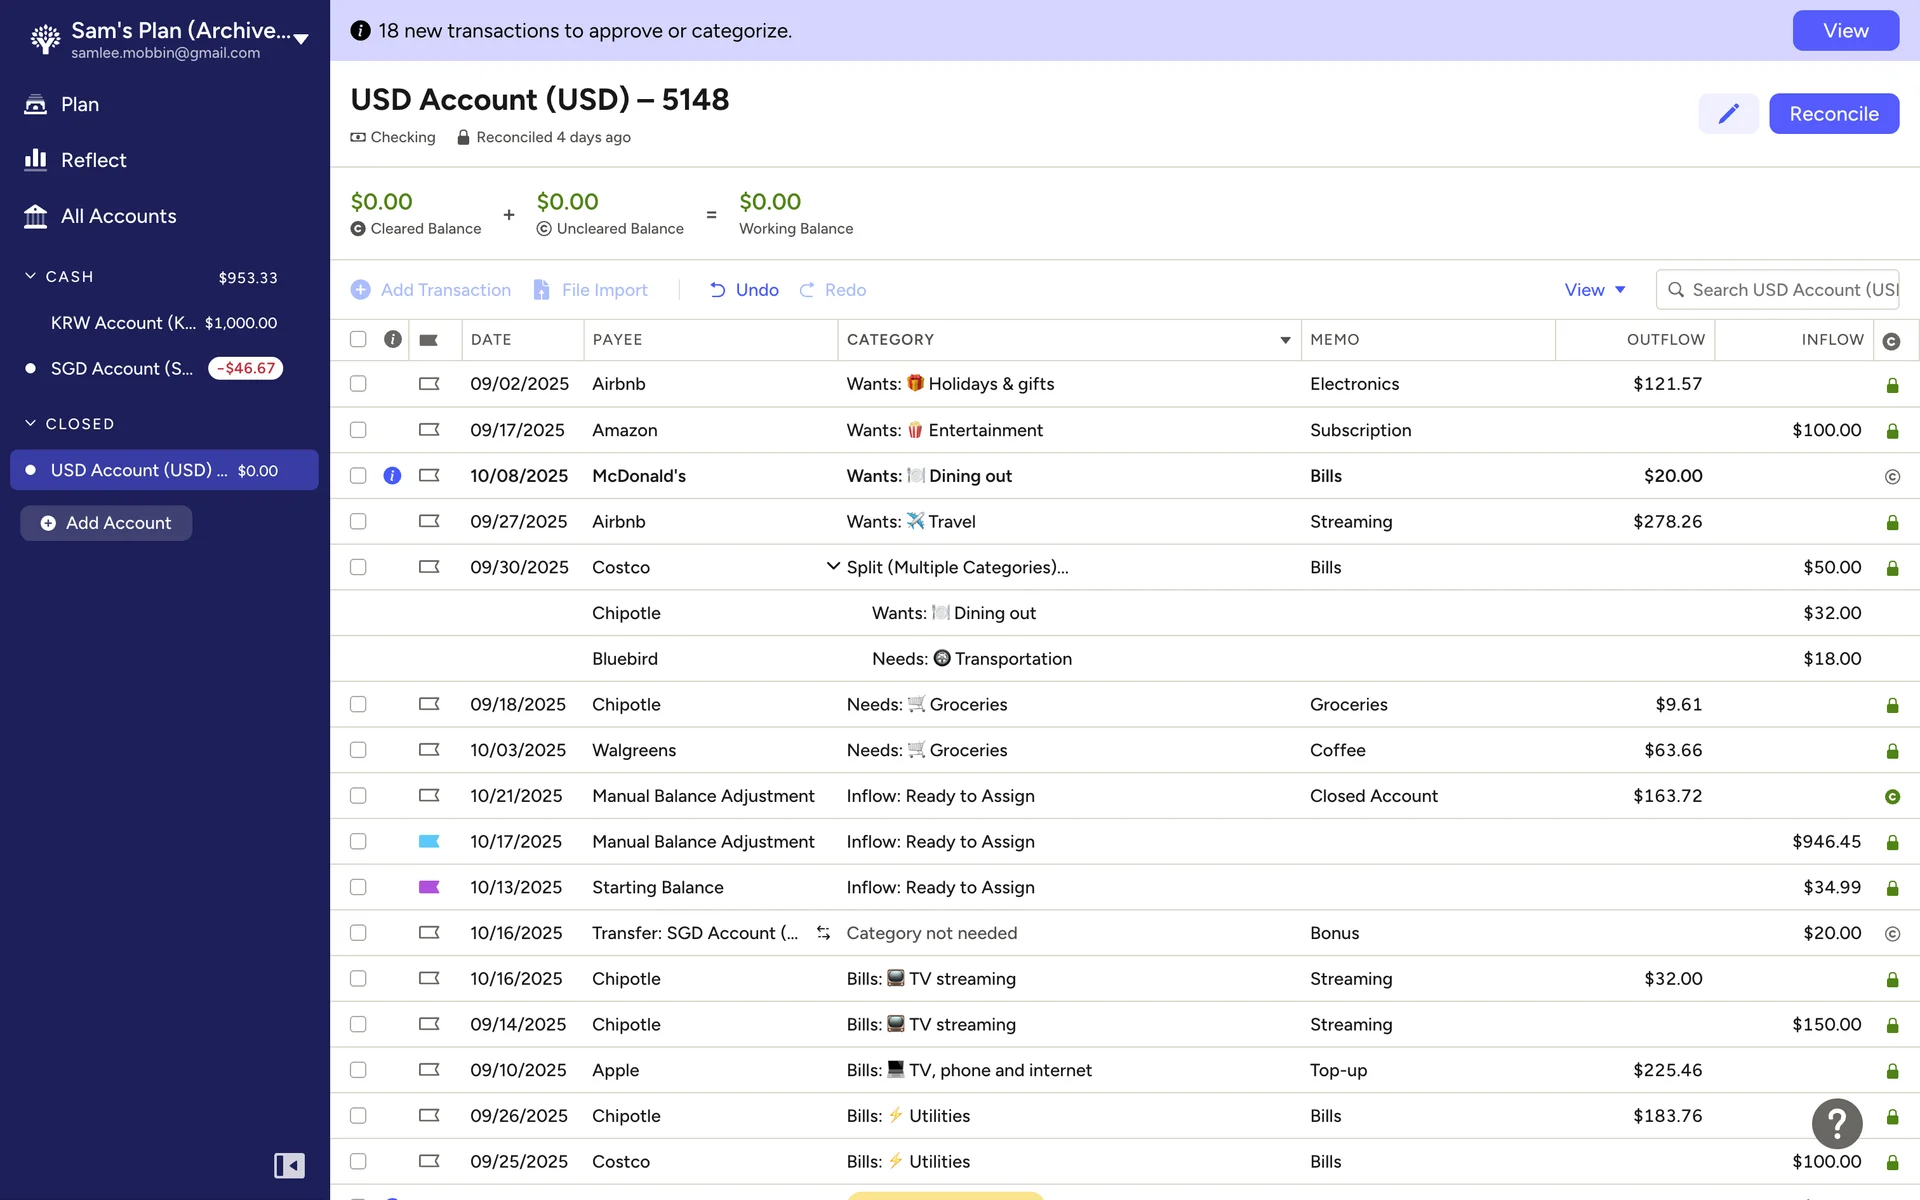Check the 09/17/2025 Amazon transaction checkbox
This screenshot has width=1920, height=1200.
(358, 430)
